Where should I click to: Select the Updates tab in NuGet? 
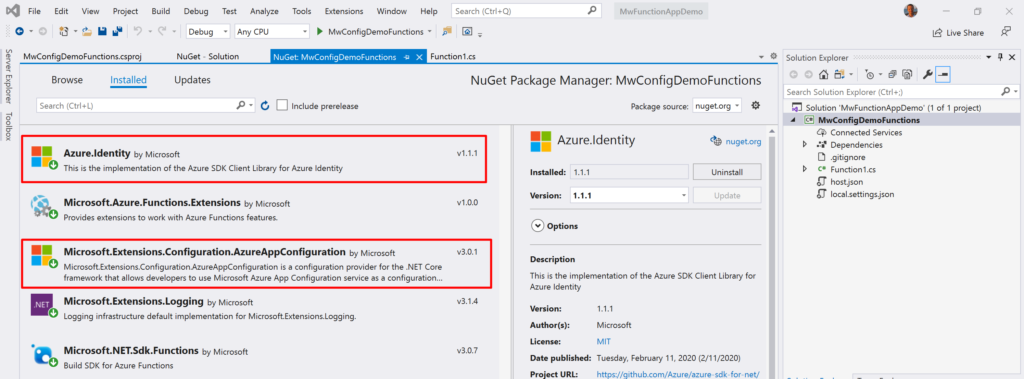(192, 80)
